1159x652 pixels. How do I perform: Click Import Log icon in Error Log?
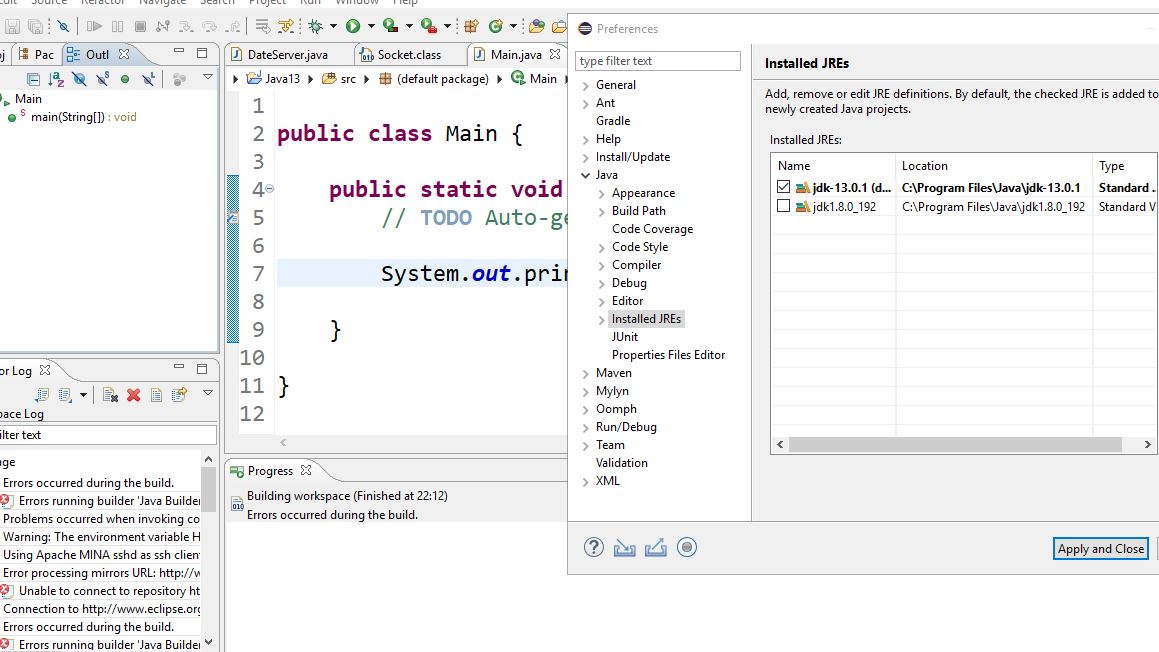65,395
